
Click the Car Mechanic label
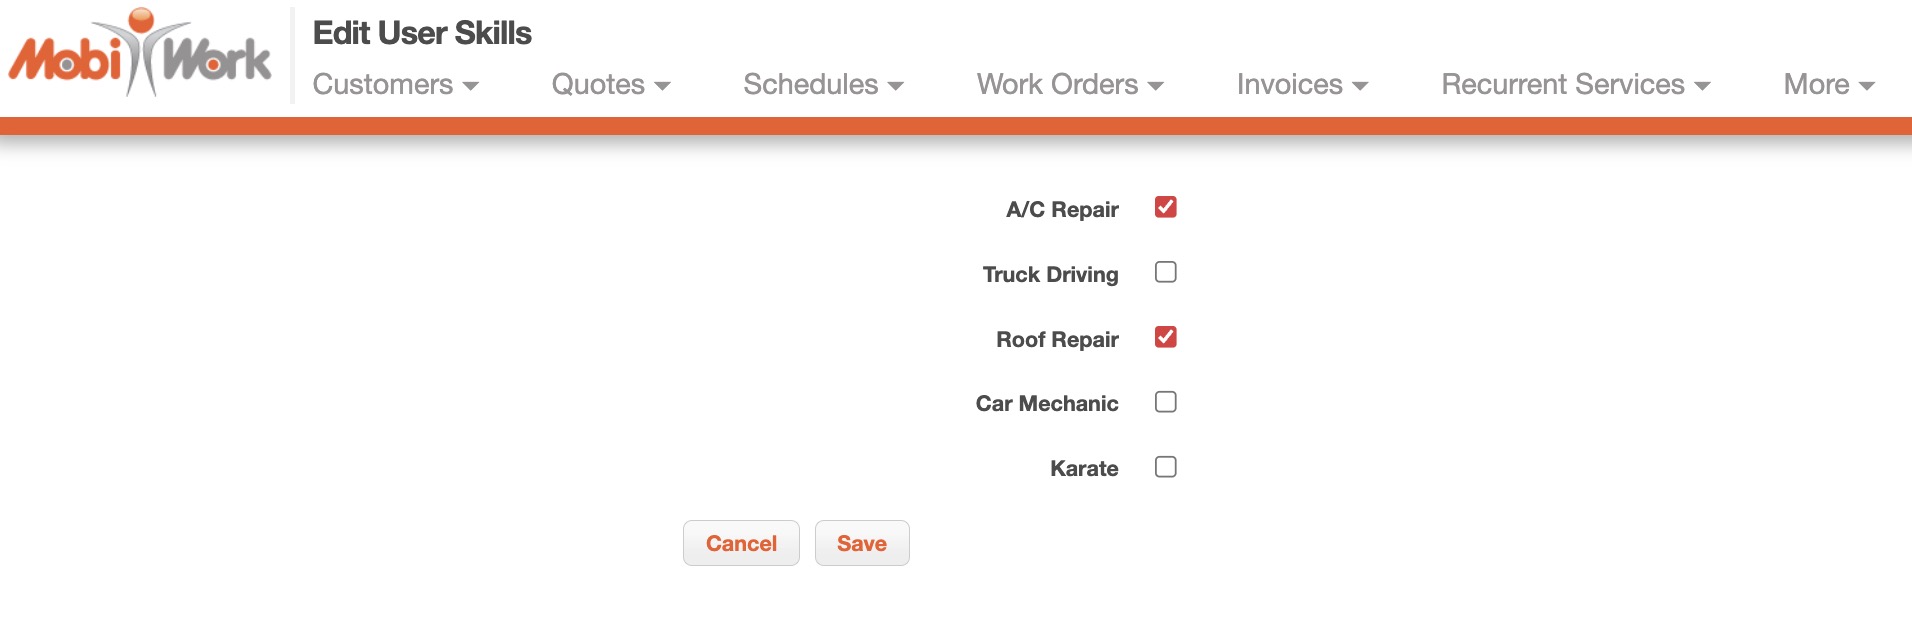click(x=1047, y=404)
